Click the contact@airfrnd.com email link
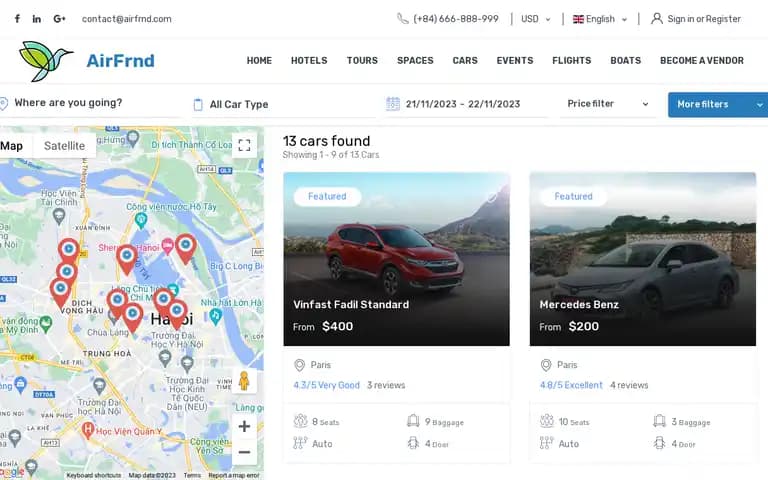Viewport: 768px width, 480px height. (x=126, y=19)
